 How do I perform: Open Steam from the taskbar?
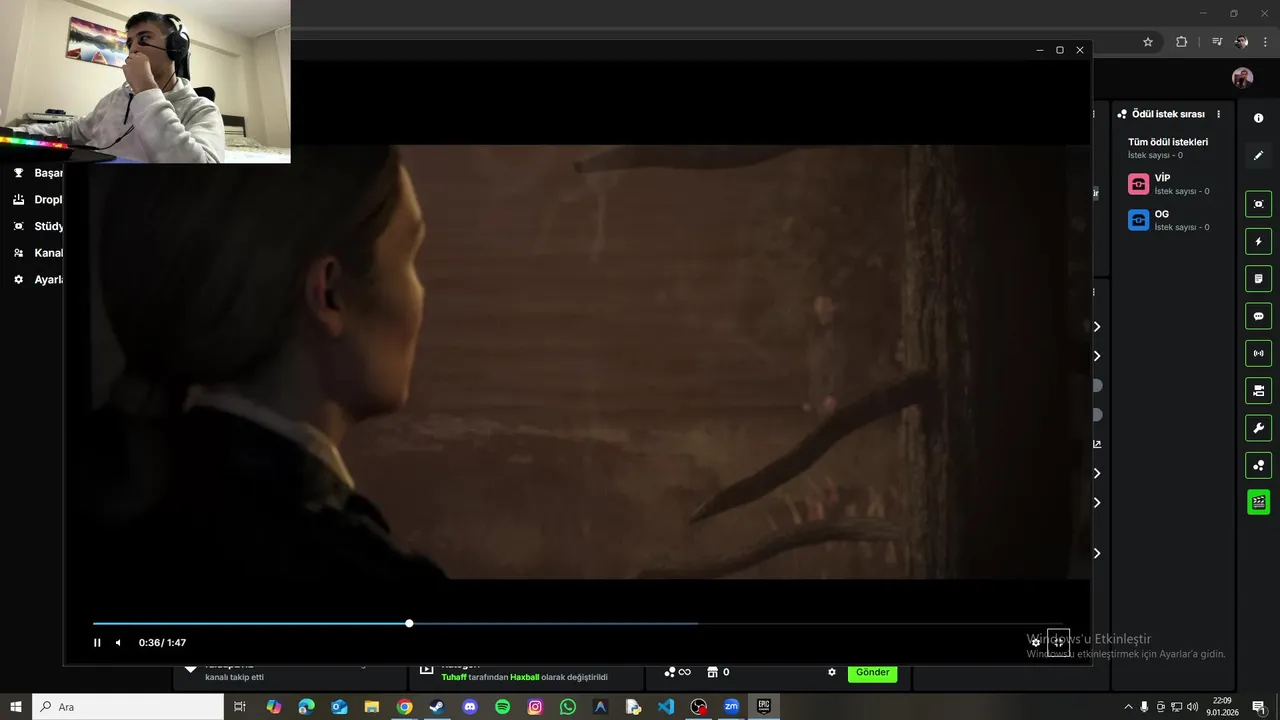point(437,707)
